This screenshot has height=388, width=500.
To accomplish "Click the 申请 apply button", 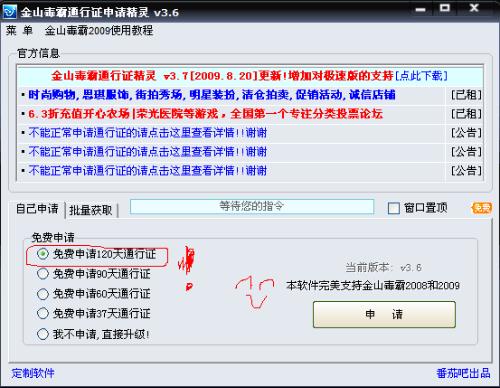I will coord(384,314).
